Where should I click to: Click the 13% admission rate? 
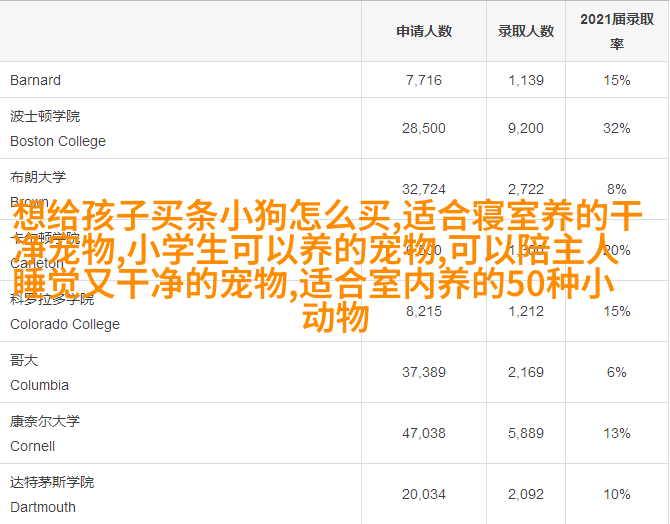click(x=617, y=433)
